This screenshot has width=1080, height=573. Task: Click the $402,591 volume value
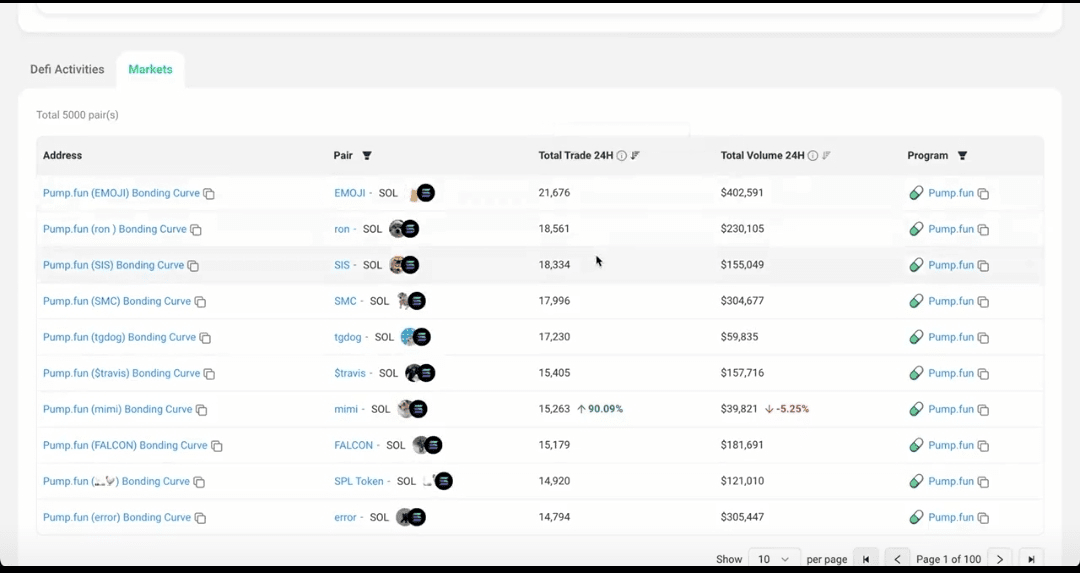[742, 193]
